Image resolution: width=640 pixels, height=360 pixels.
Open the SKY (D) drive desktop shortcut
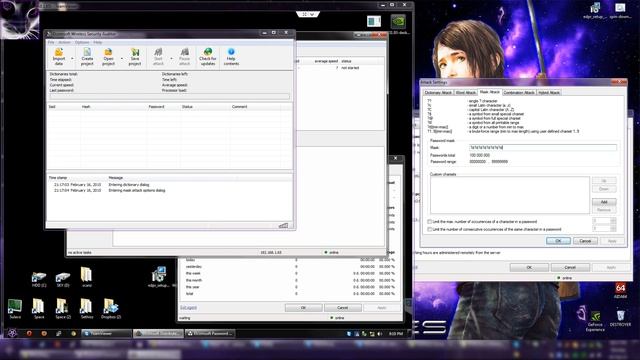click(63, 278)
